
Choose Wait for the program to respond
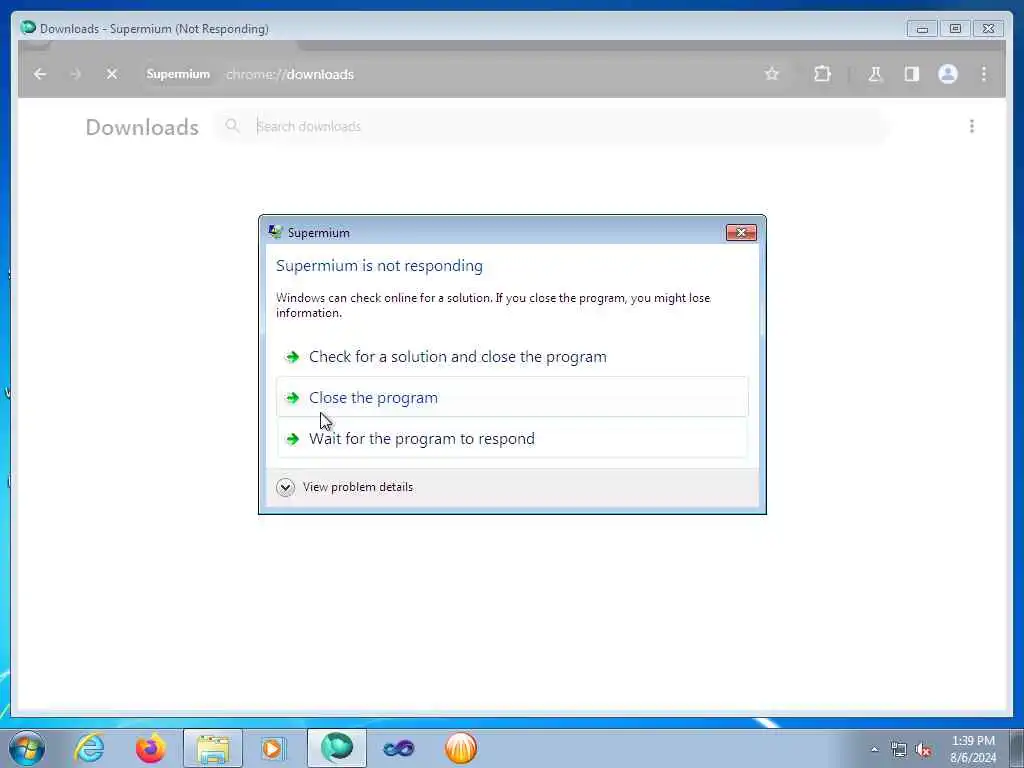pyautogui.click(x=512, y=438)
